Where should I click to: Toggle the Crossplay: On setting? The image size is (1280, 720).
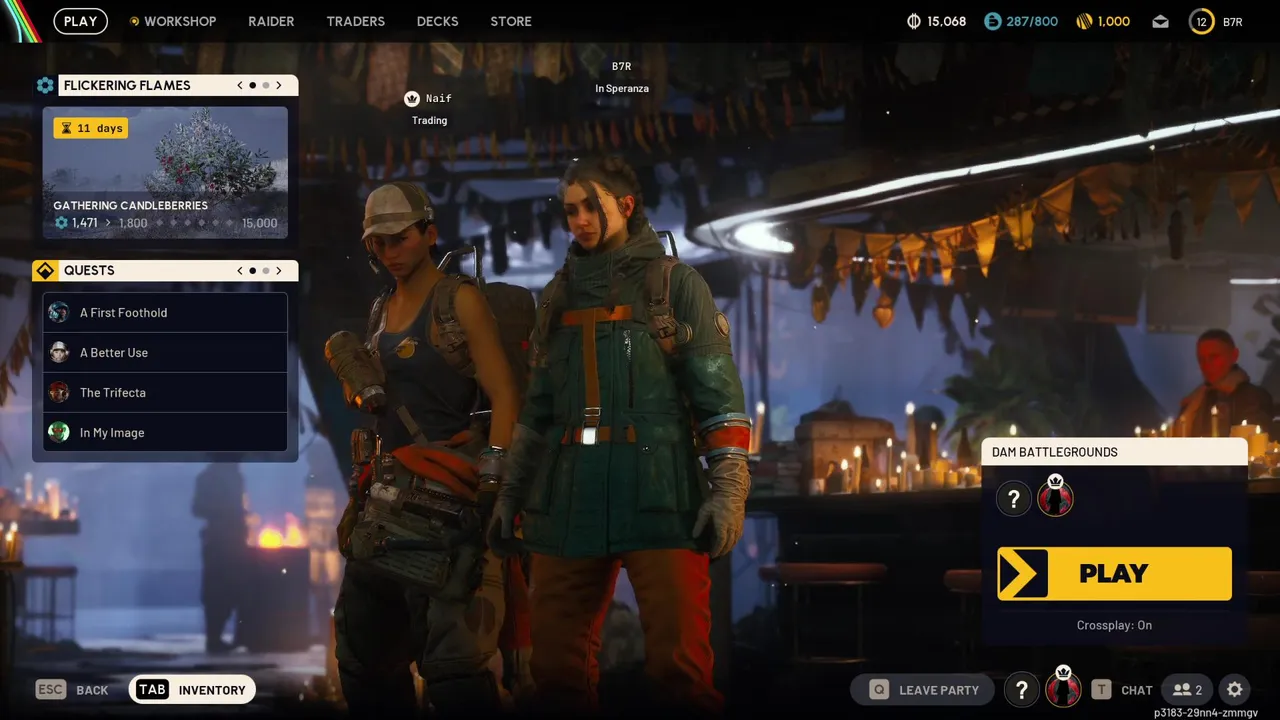pos(1114,625)
